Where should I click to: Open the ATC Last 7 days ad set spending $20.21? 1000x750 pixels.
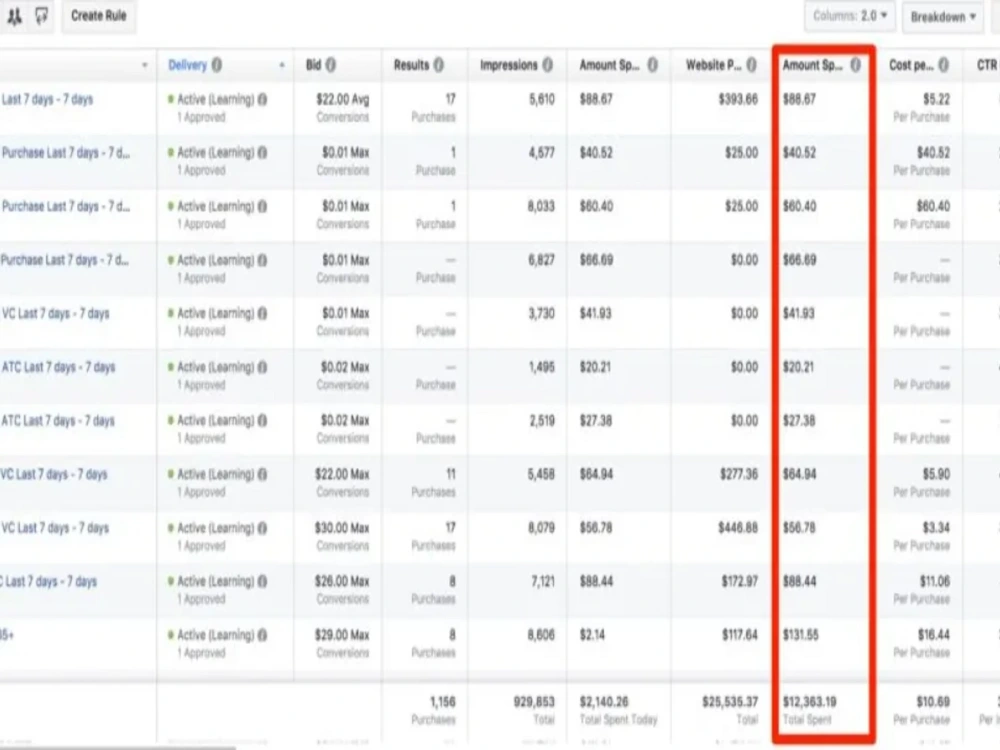[x=58, y=367]
